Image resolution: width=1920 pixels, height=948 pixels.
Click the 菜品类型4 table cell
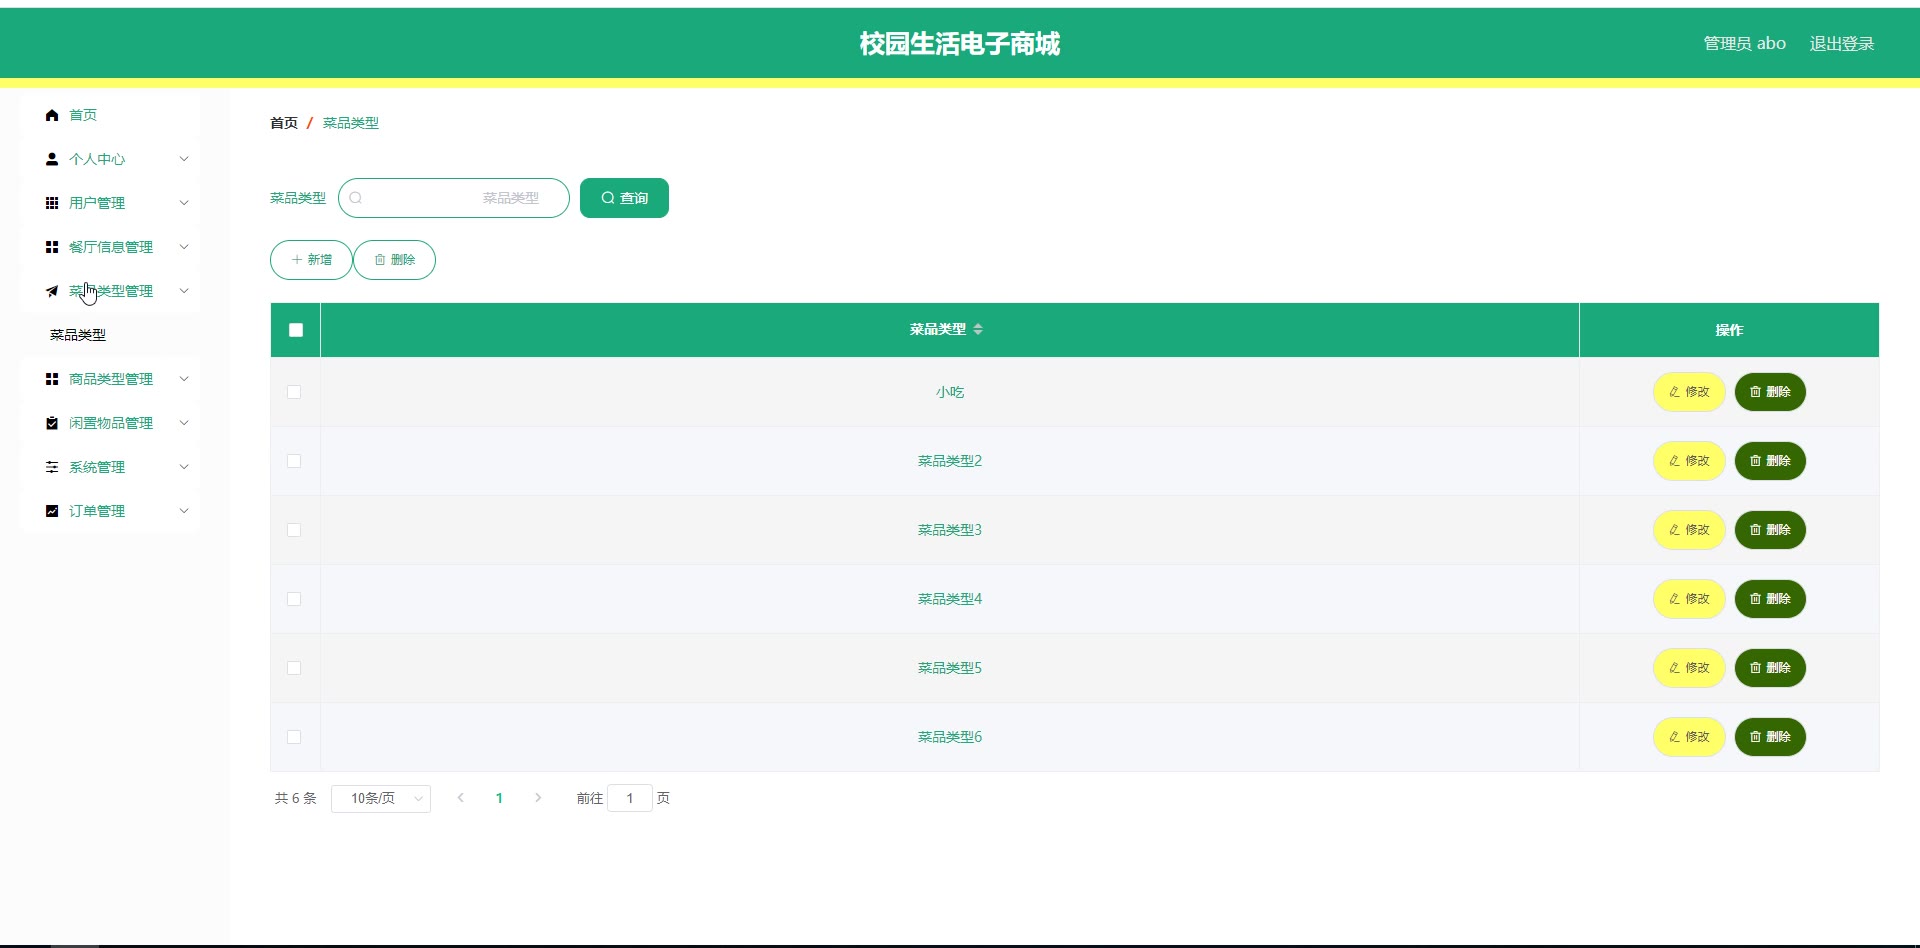pyautogui.click(x=950, y=599)
